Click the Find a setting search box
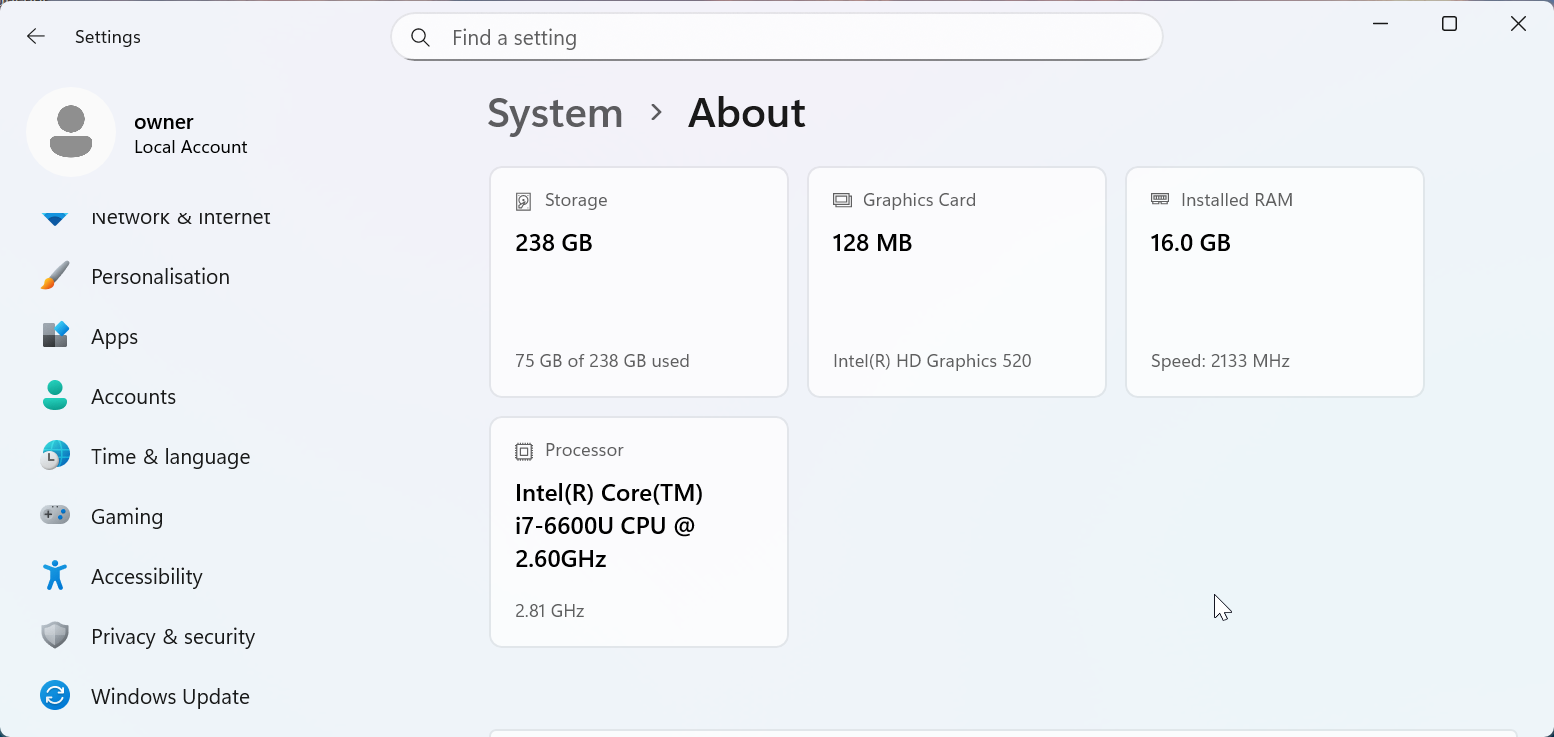The width and height of the screenshot is (1554, 737). pyautogui.click(x=790, y=38)
